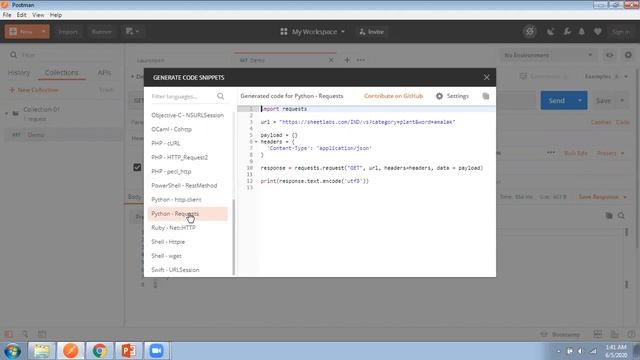Copy generated code to clipboard icon
Viewport: 640px width, 360px height.
click(485, 96)
